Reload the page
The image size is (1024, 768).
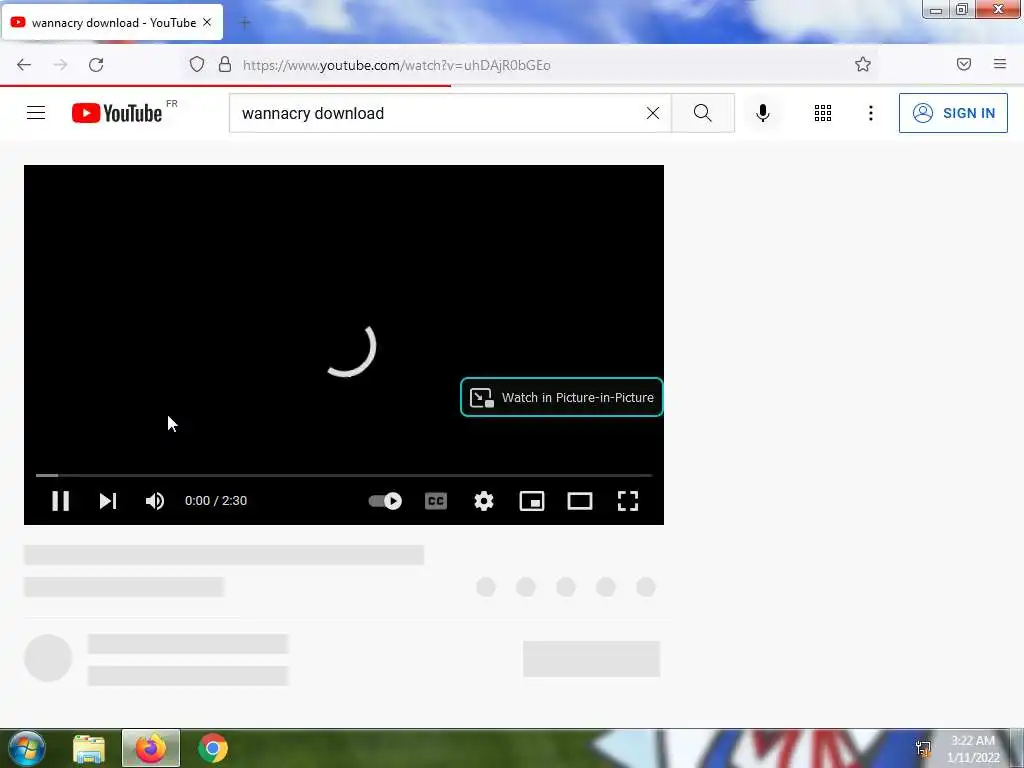(96, 65)
